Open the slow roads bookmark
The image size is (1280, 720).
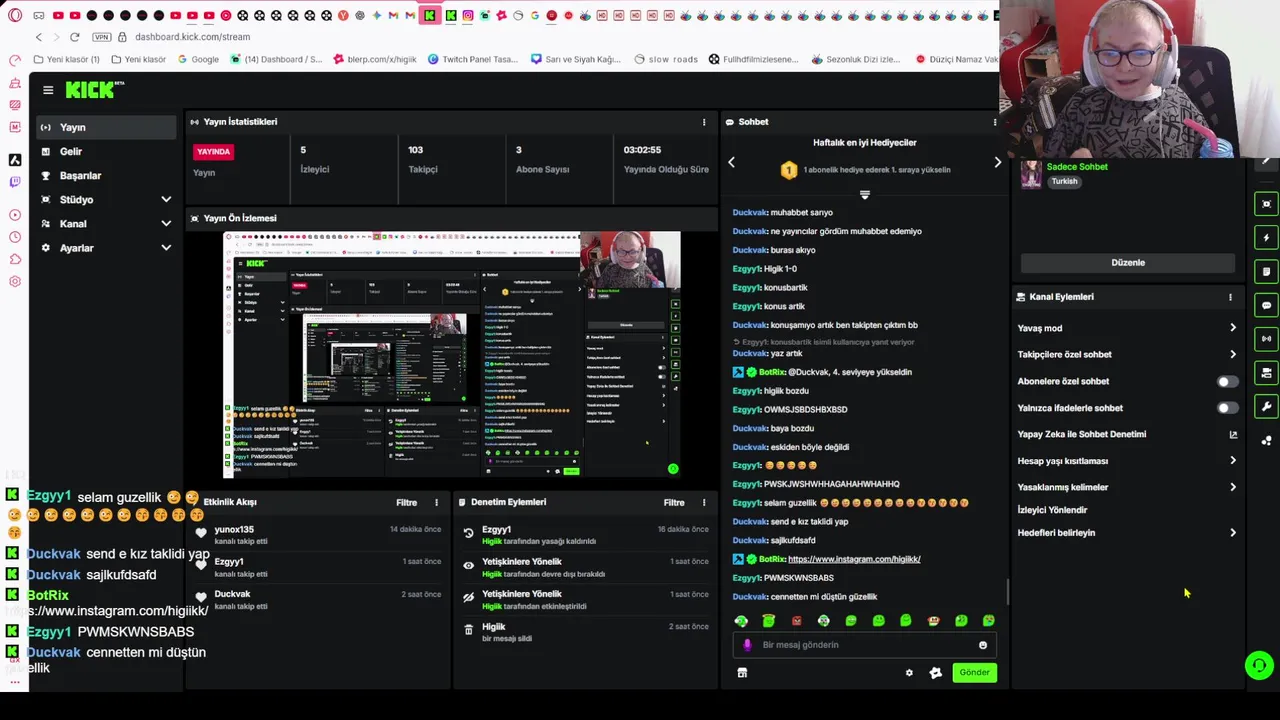pos(666,59)
